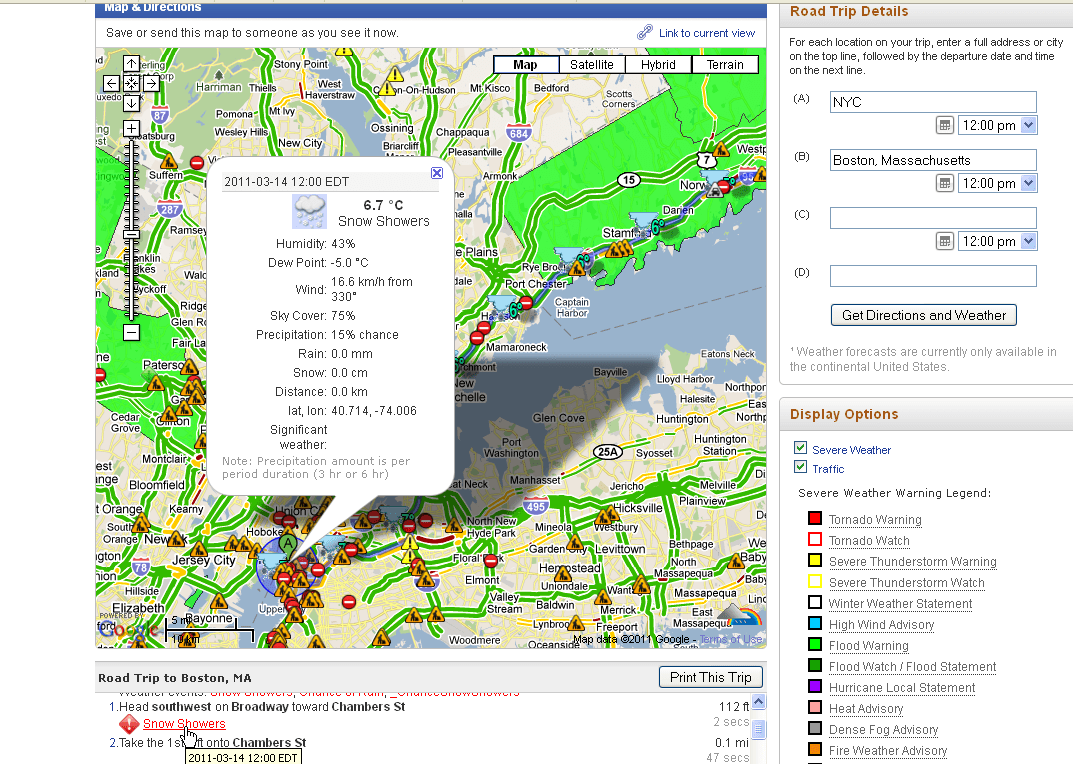1073x764 pixels.
Task: Pan the map down with the arrow control
Action: pos(131,103)
